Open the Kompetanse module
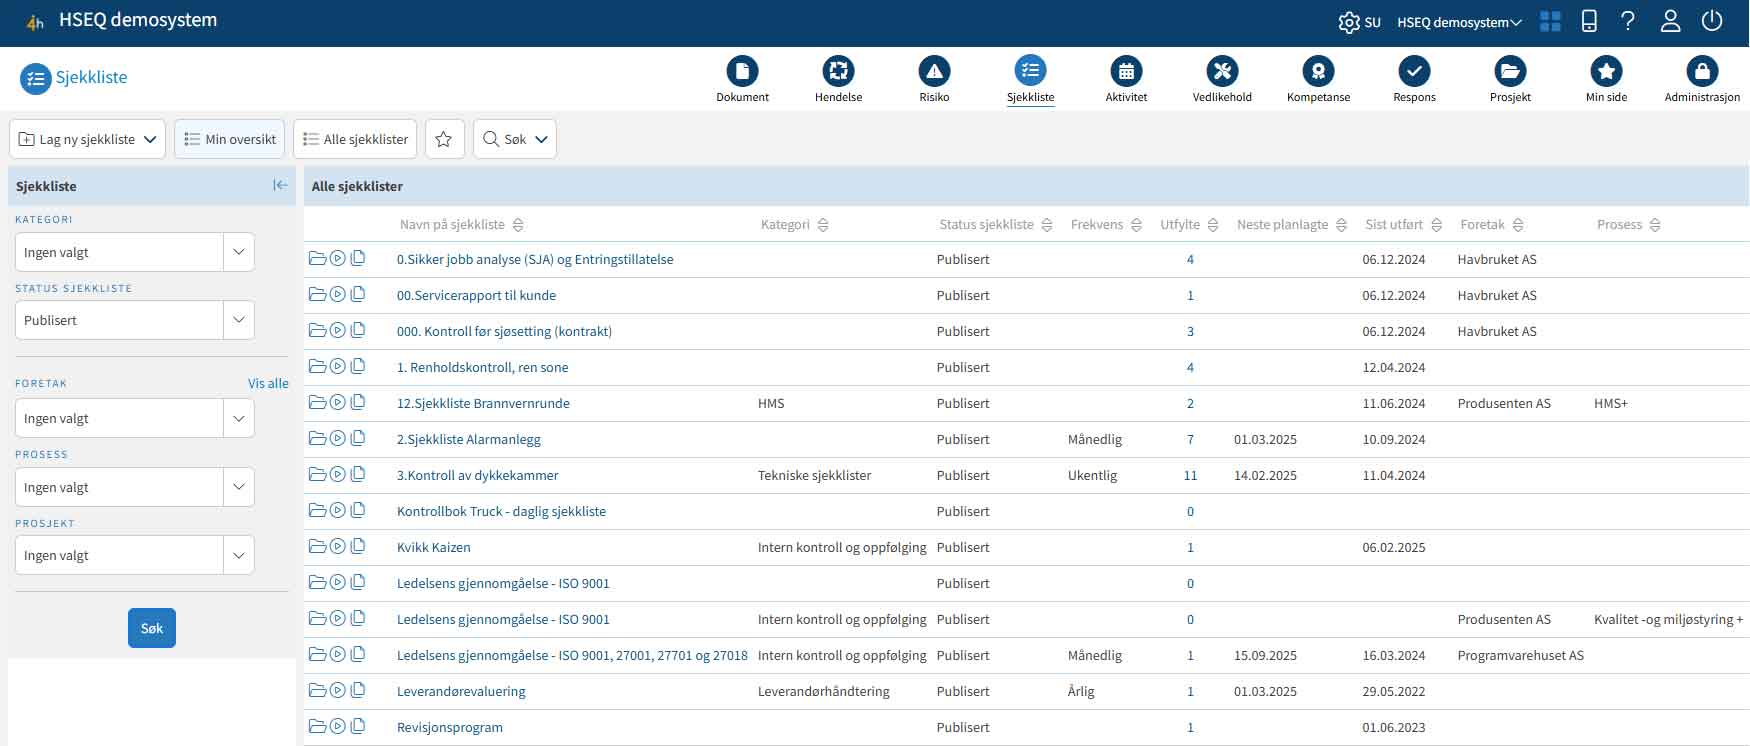 coord(1318,79)
